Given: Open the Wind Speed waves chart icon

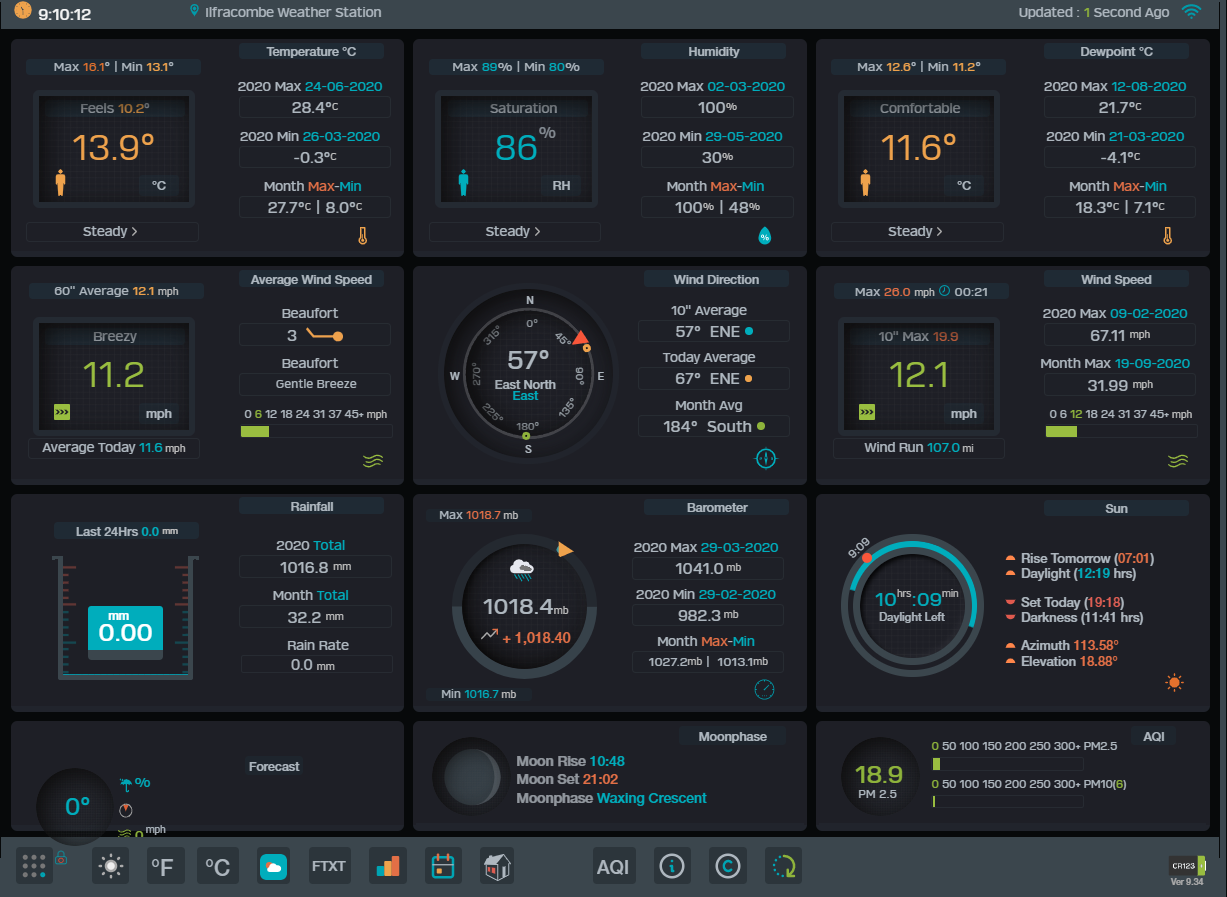Looking at the screenshot, I should pos(1178,461).
